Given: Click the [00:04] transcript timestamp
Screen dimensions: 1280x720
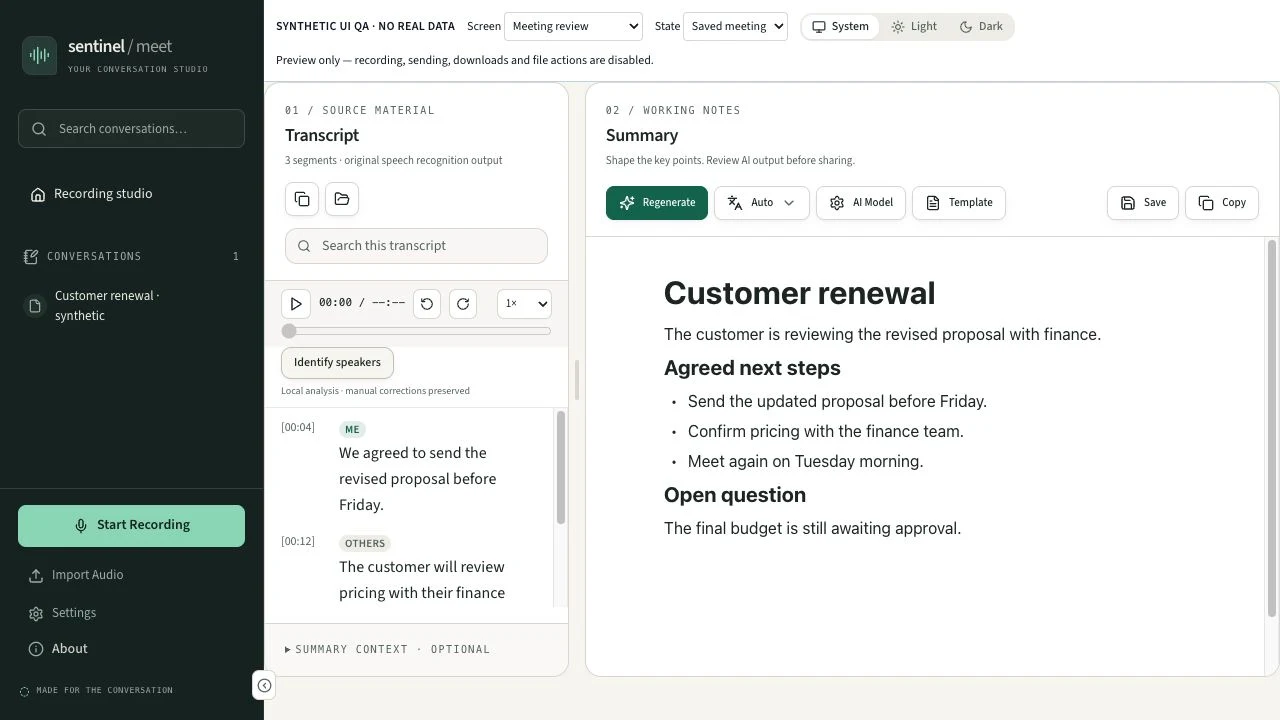Looking at the screenshot, I should coord(298,428).
